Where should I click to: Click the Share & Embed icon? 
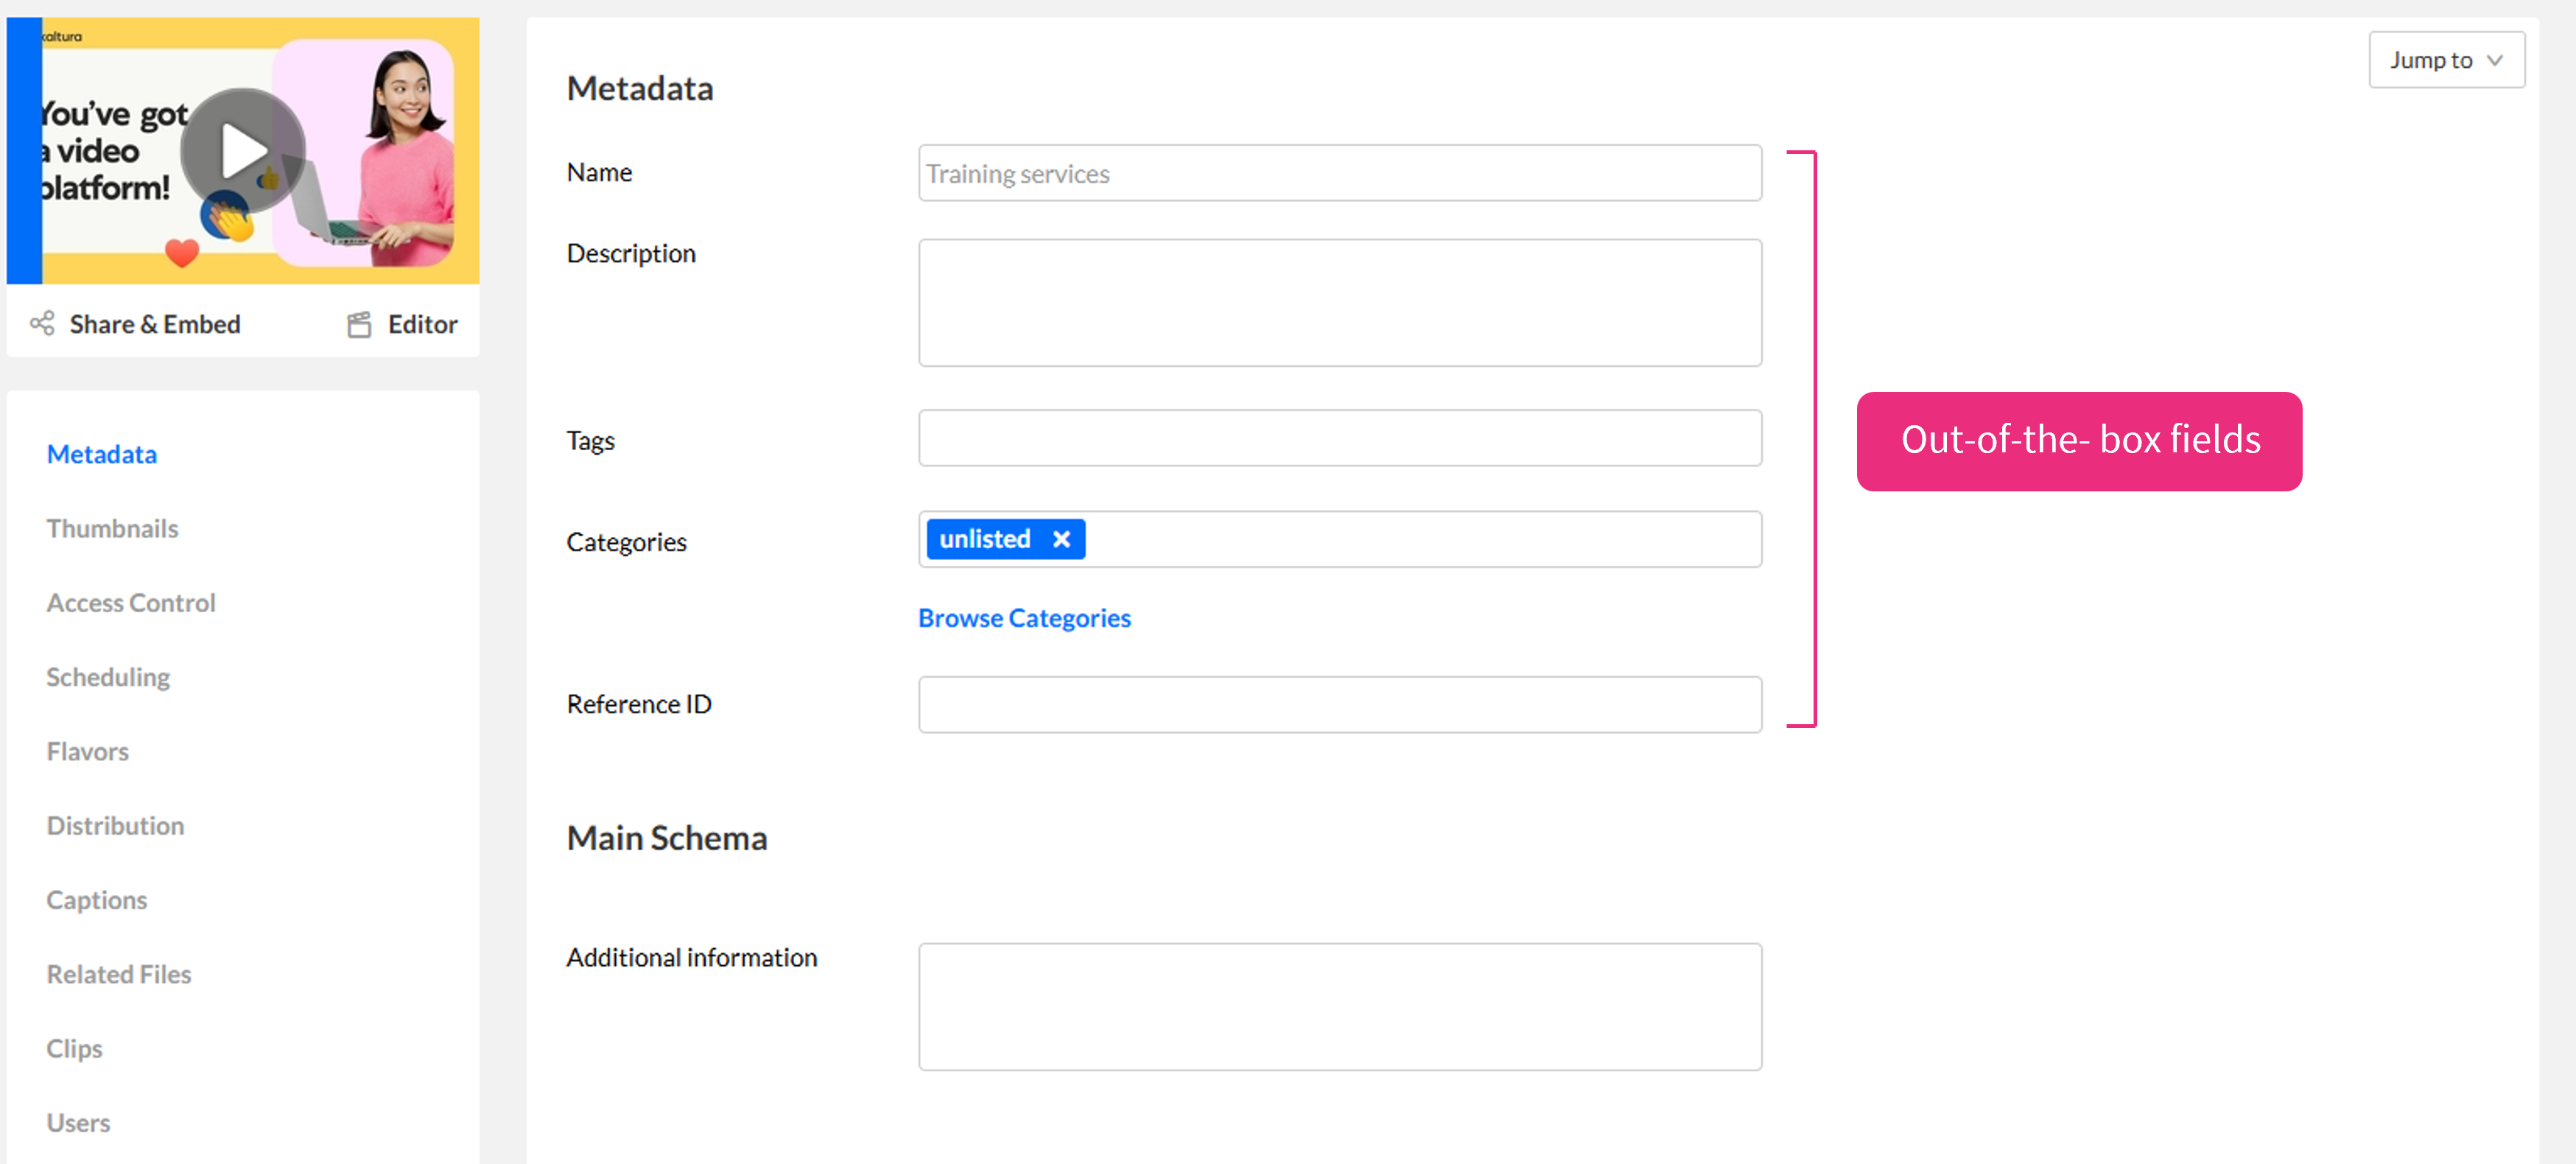(42, 323)
